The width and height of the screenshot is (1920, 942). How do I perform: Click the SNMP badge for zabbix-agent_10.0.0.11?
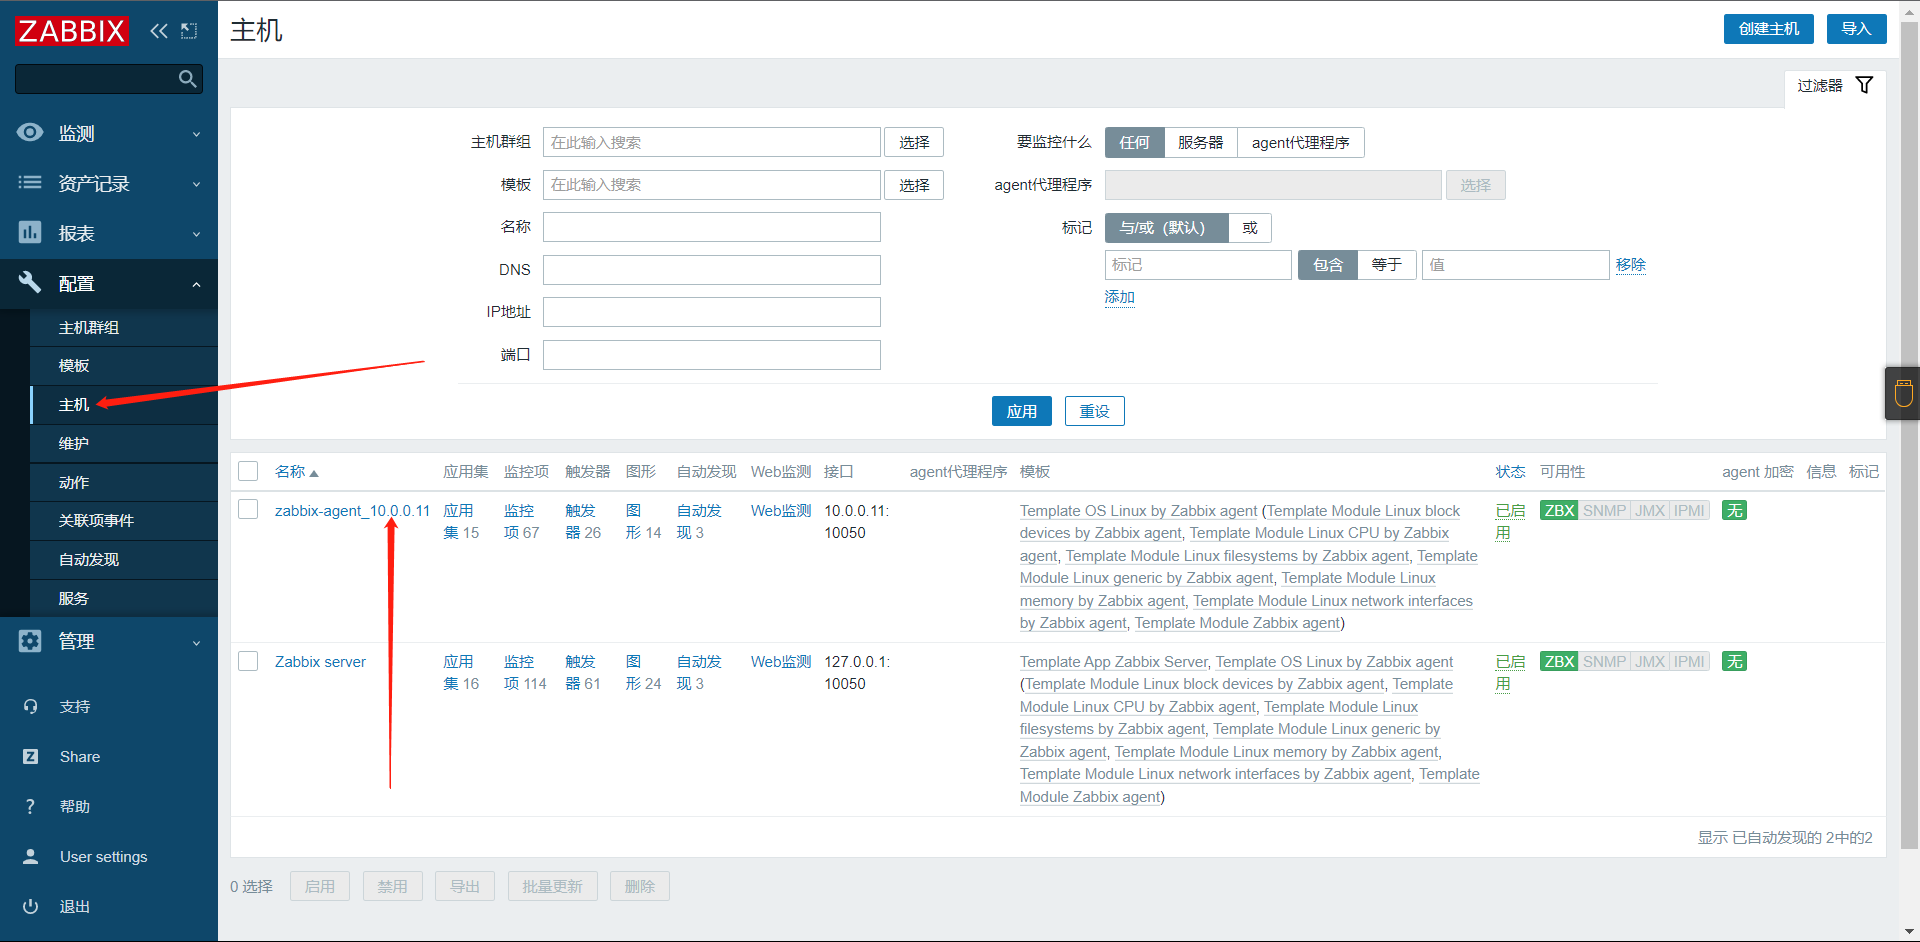tap(1604, 511)
